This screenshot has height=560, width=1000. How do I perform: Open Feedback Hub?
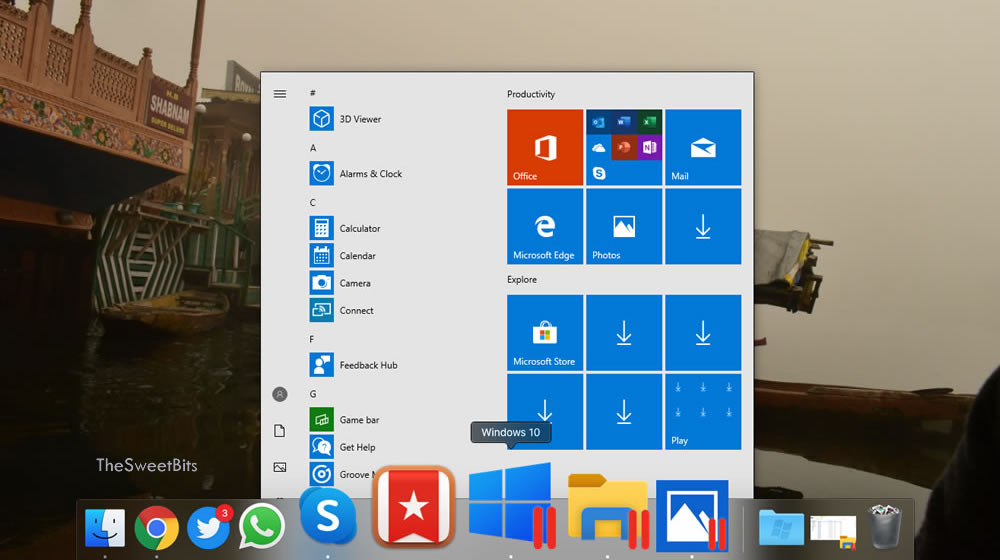pyautogui.click(x=353, y=365)
